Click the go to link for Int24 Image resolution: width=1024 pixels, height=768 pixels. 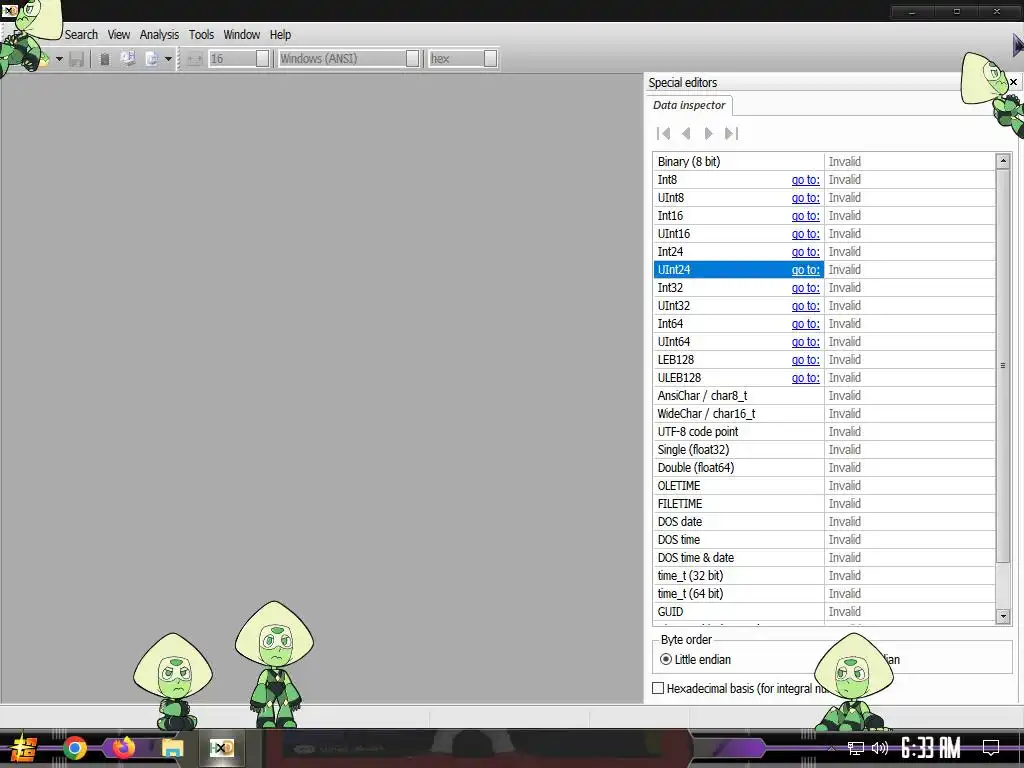805,251
